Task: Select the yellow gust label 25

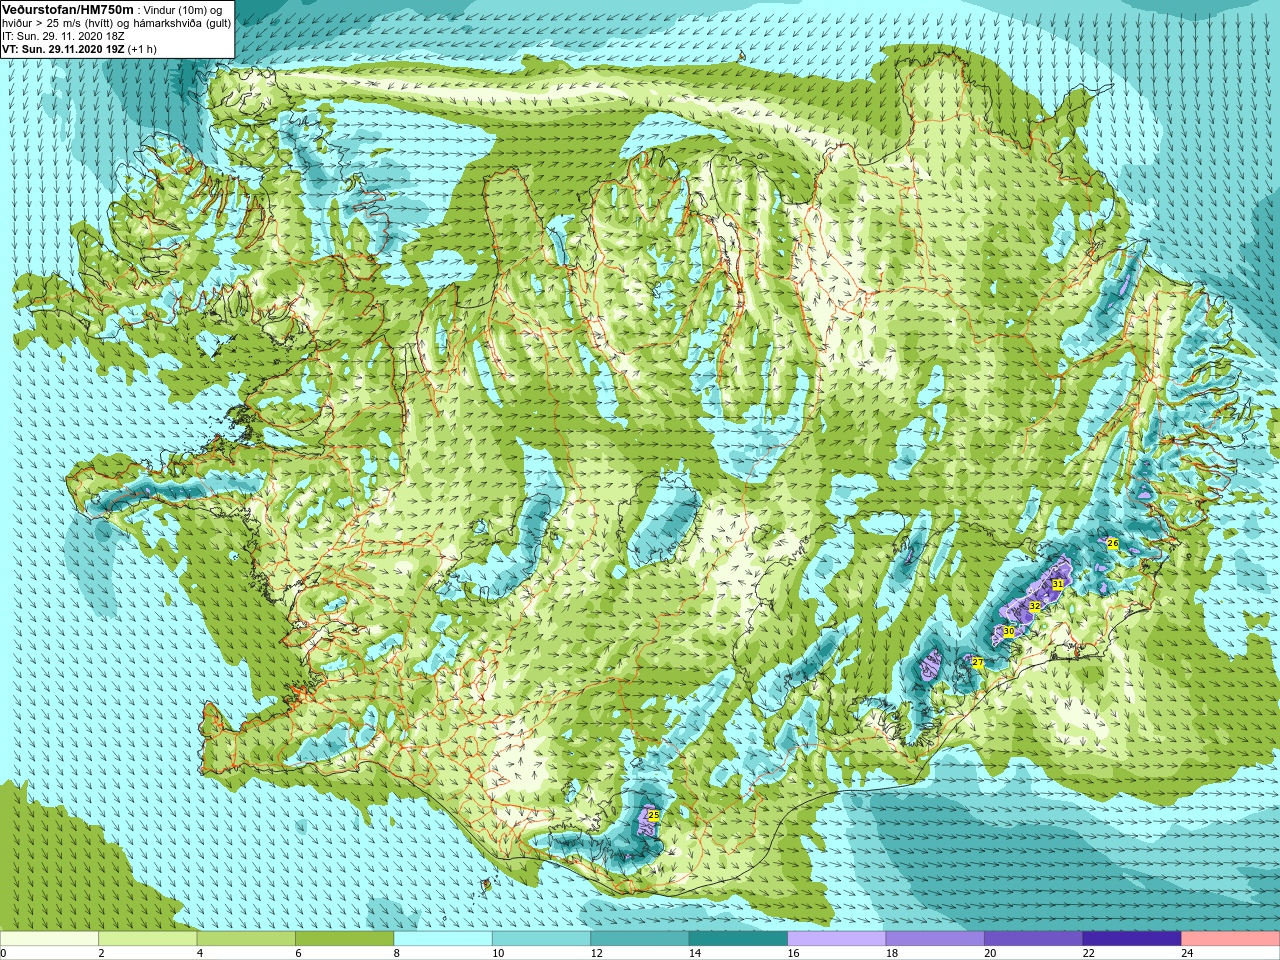Action: point(654,816)
